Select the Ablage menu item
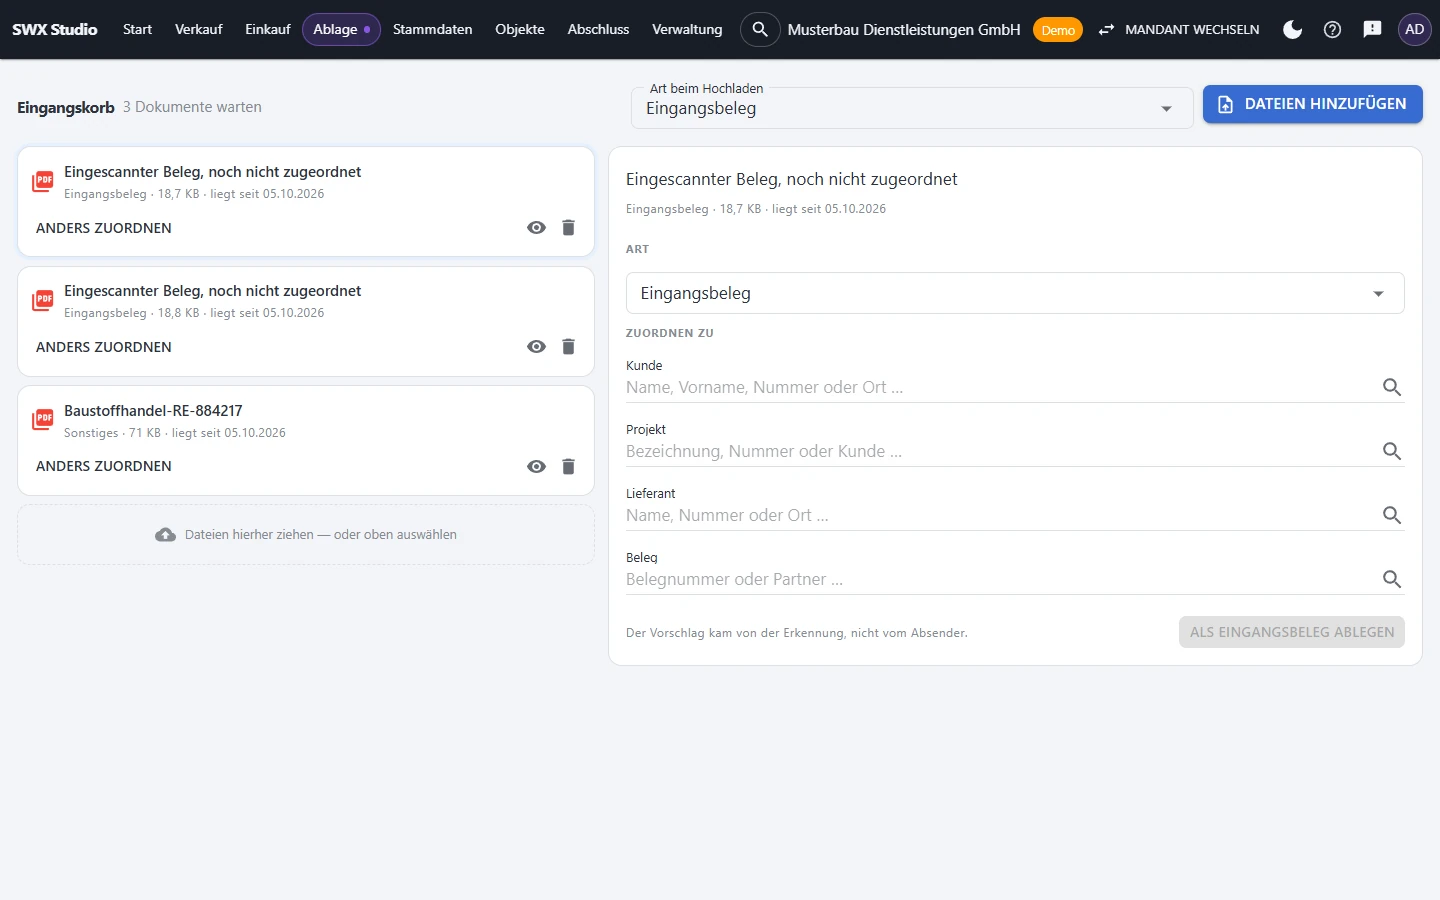 click(341, 30)
